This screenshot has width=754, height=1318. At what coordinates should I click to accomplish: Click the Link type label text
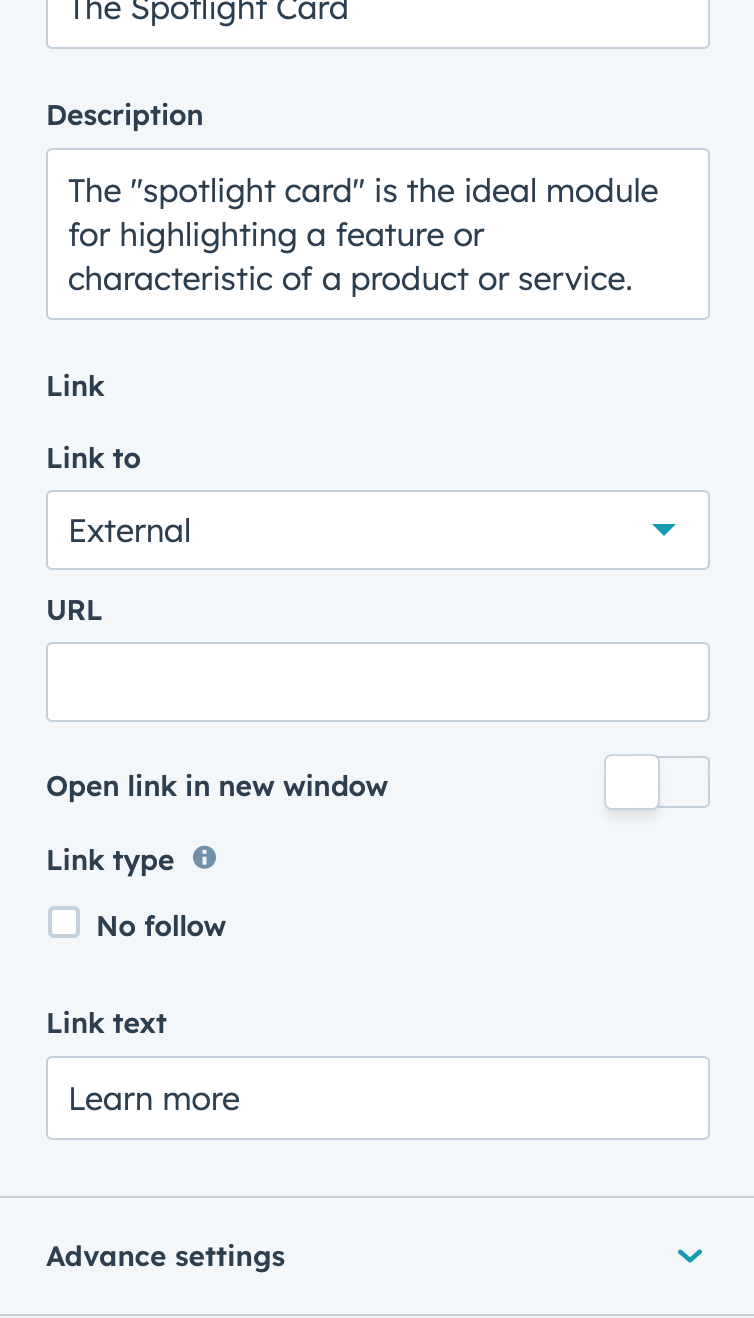tap(110, 860)
